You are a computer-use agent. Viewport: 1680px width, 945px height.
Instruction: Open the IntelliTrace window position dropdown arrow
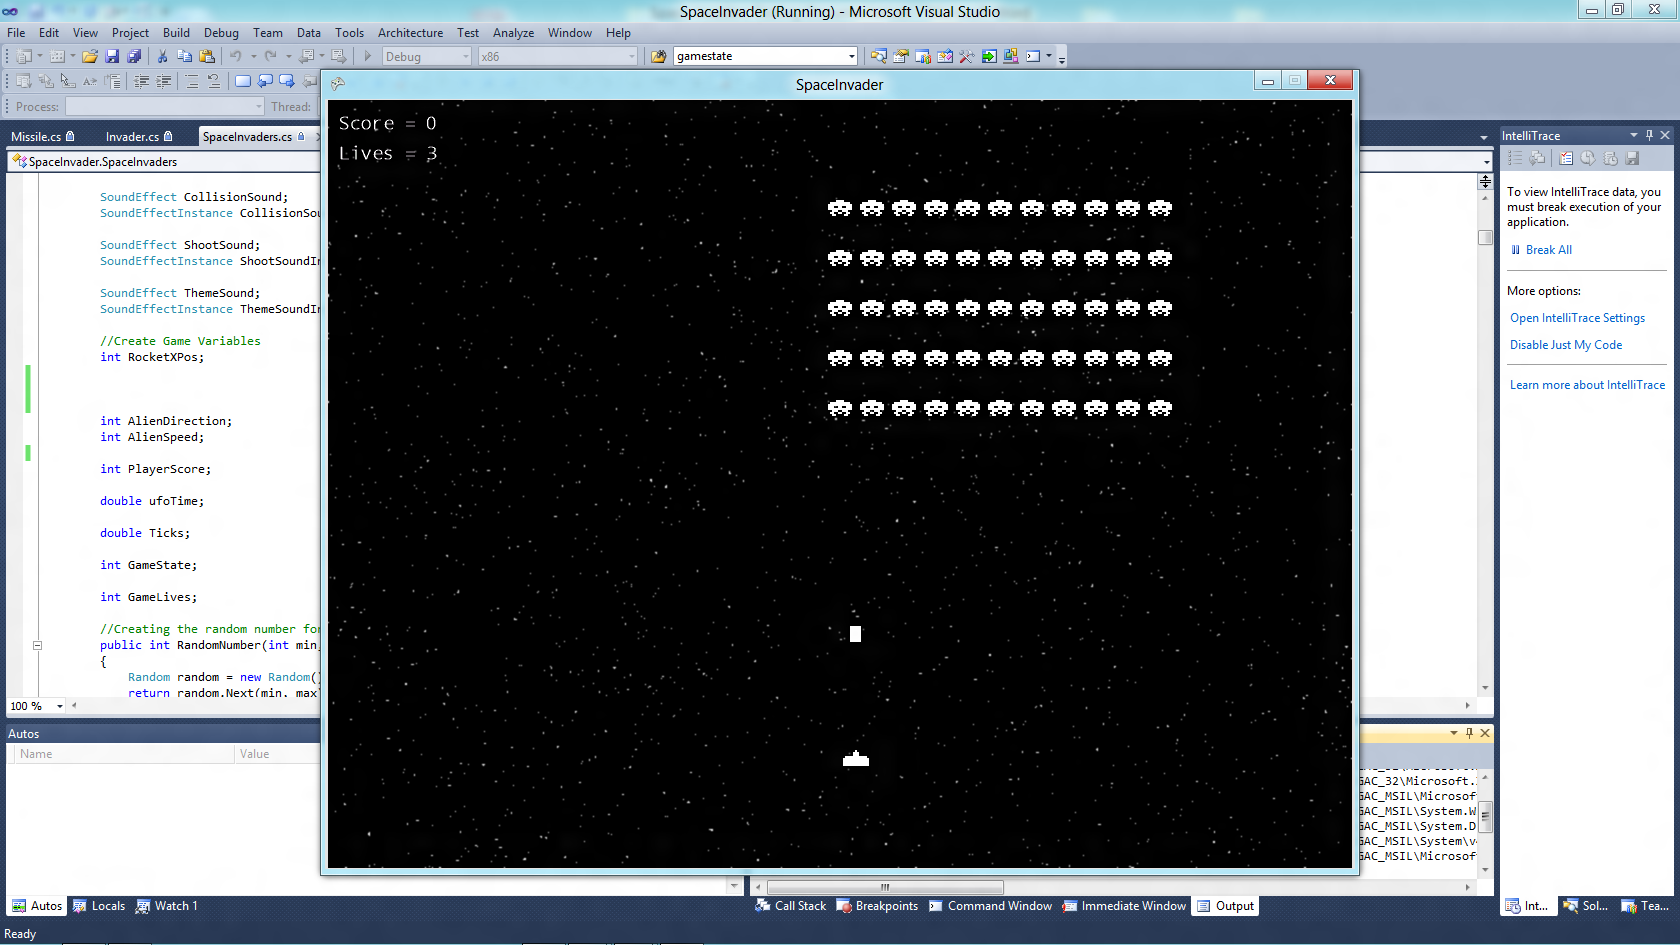click(1634, 135)
